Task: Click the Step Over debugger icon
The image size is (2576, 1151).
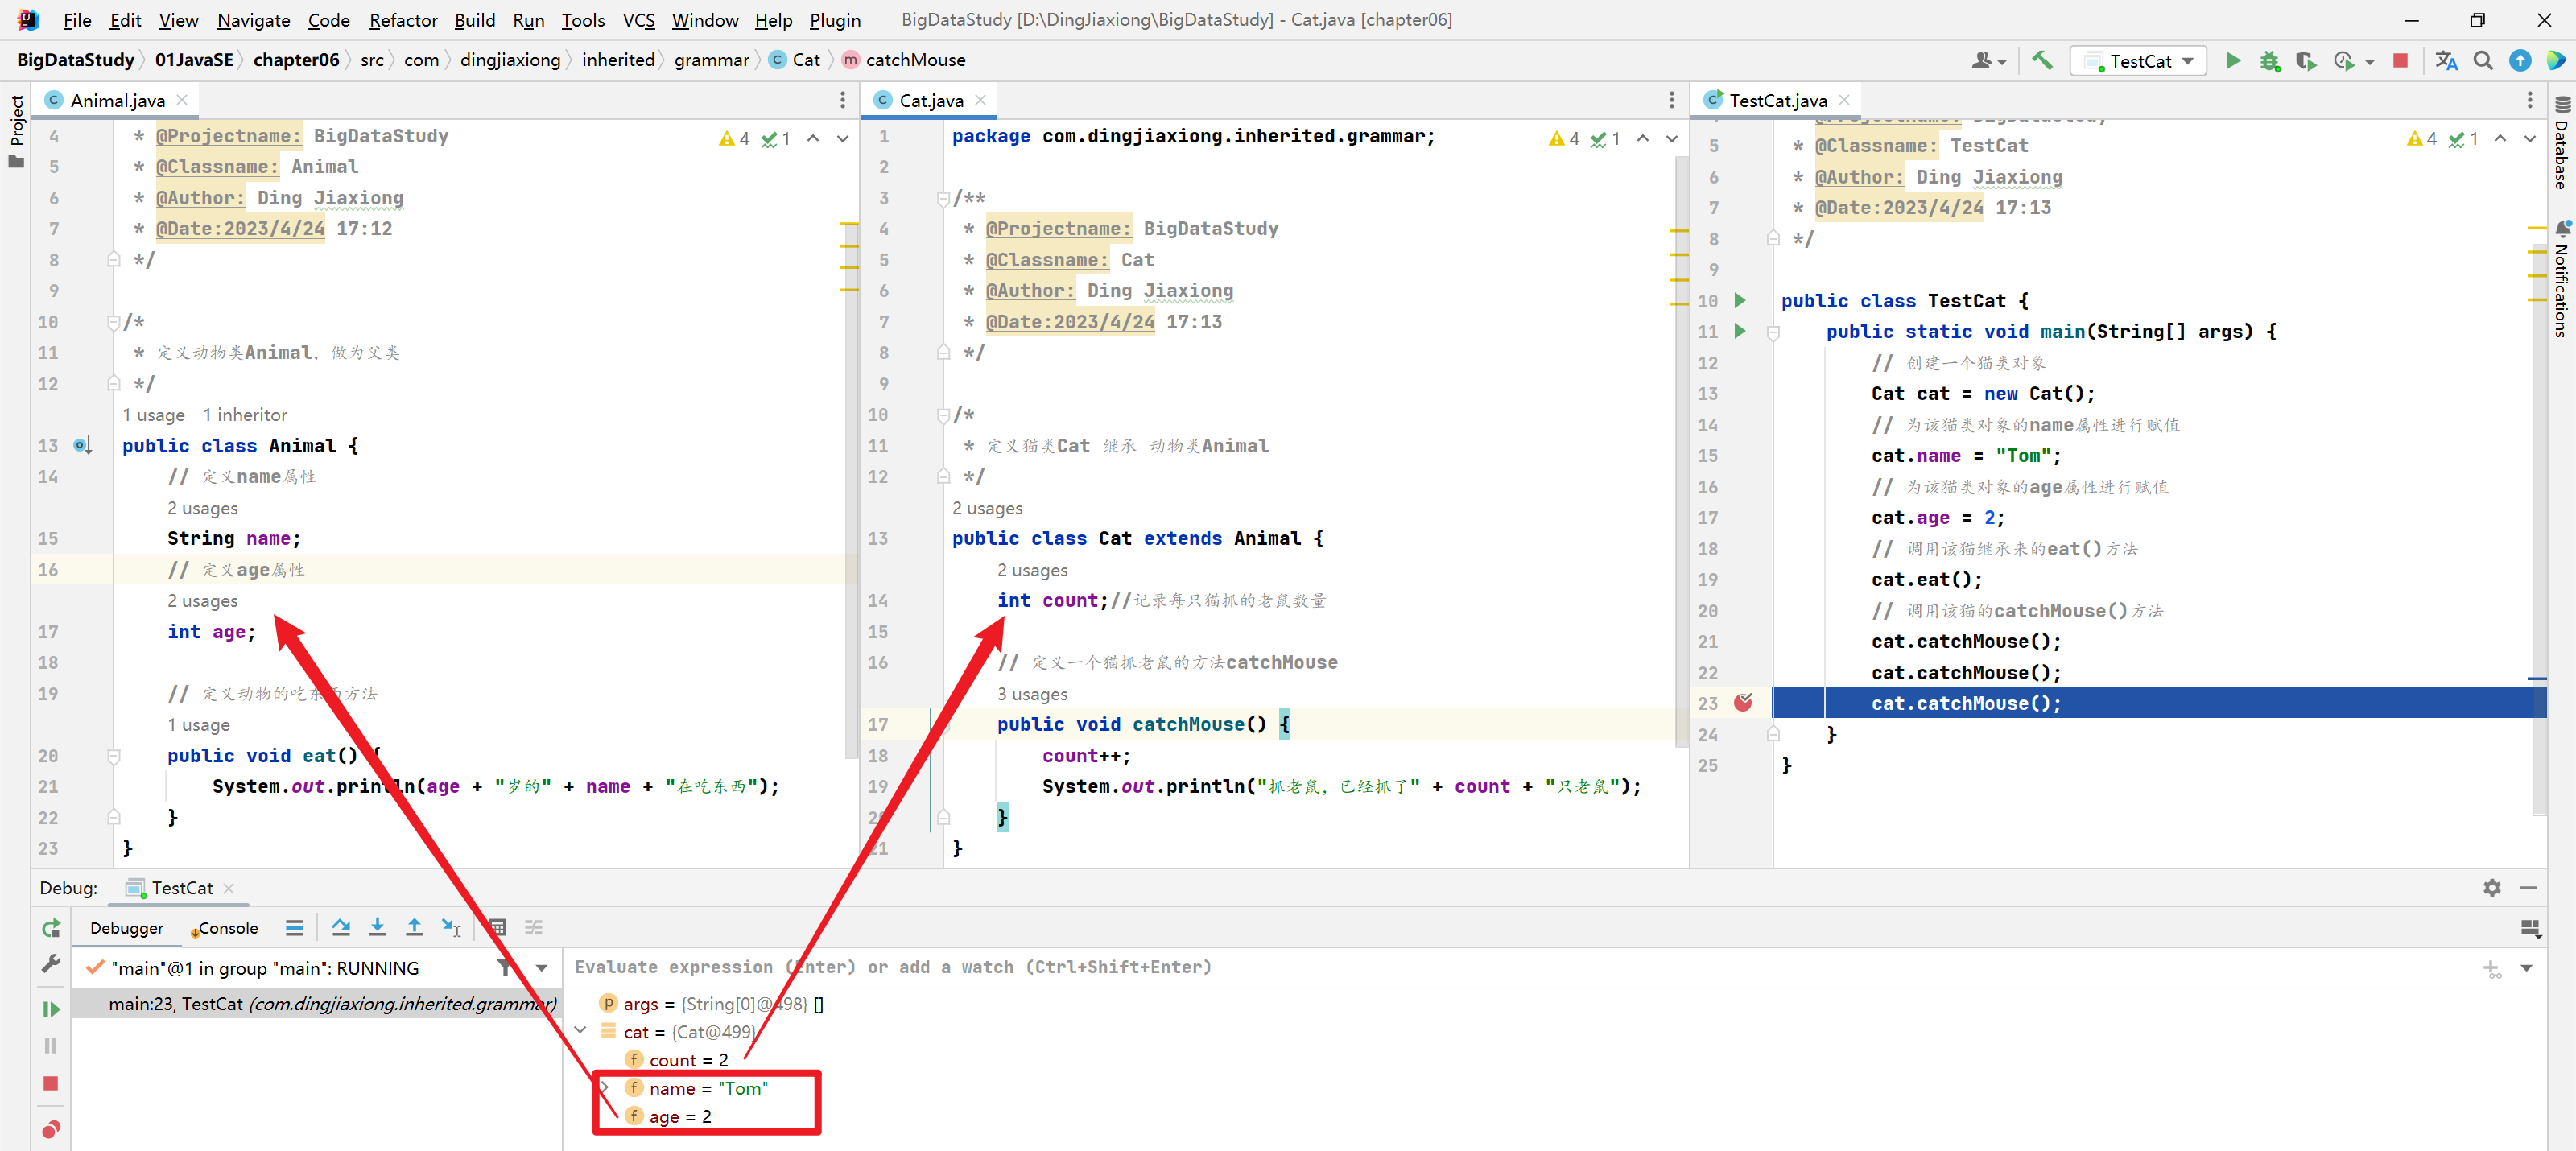Action: [340, 927]
